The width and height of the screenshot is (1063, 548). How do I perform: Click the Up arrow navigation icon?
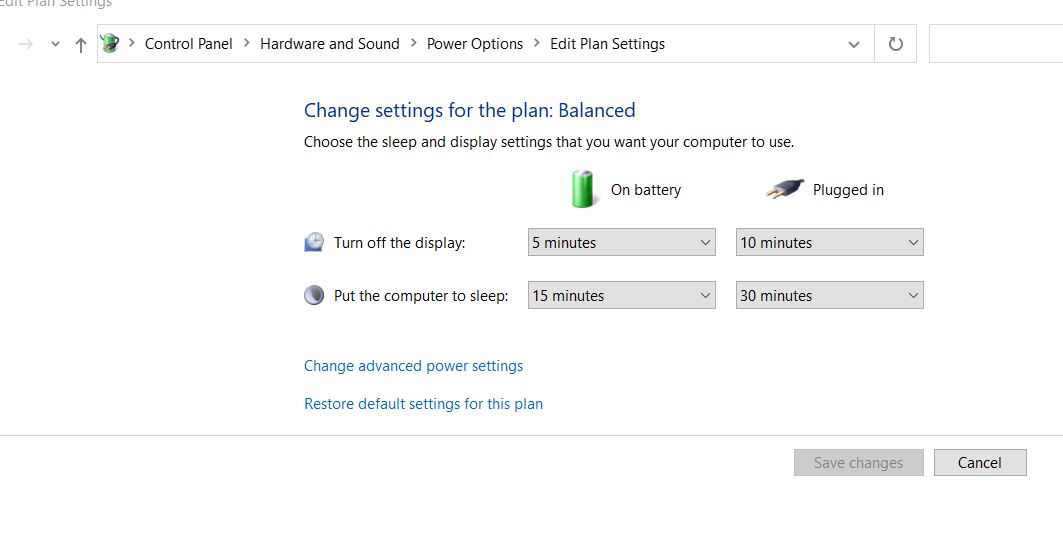(x=81, y=45)
